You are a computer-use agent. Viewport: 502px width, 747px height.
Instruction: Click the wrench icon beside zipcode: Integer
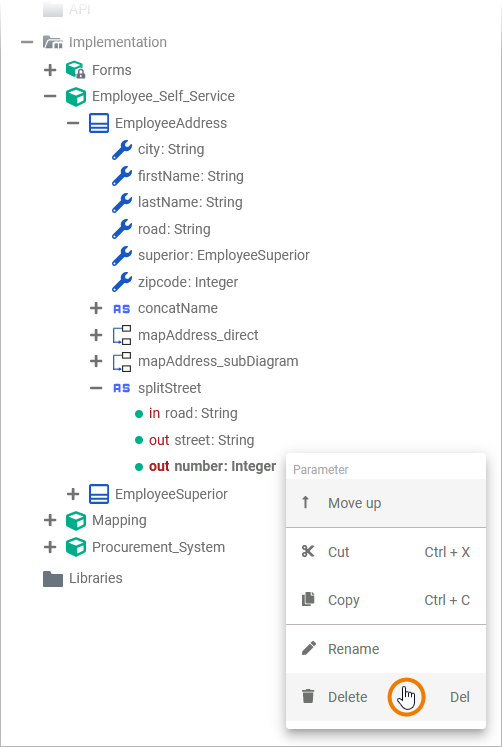coord(121,282)
